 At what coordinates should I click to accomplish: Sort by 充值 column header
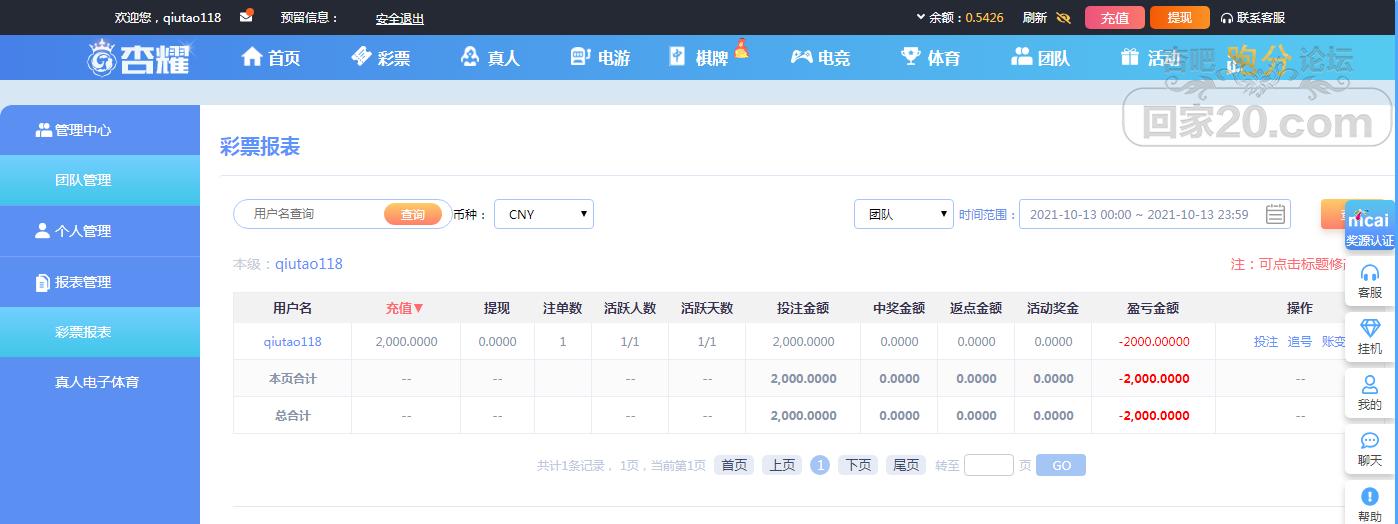405,308
